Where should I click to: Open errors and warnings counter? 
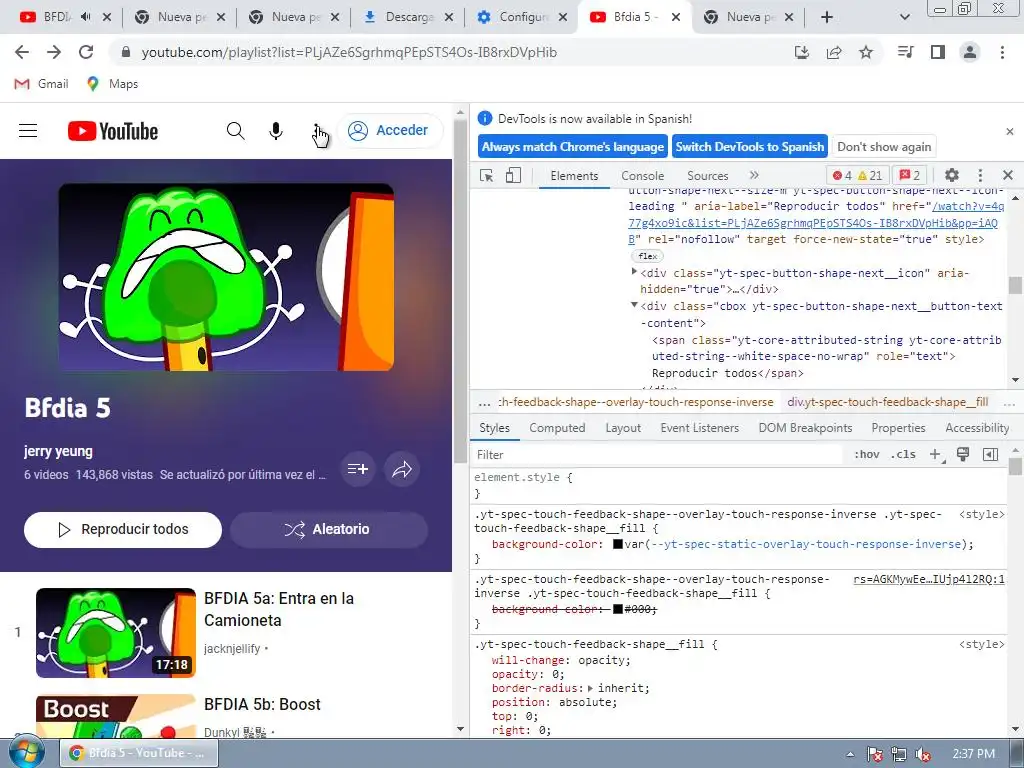click(x=857, y=175)
